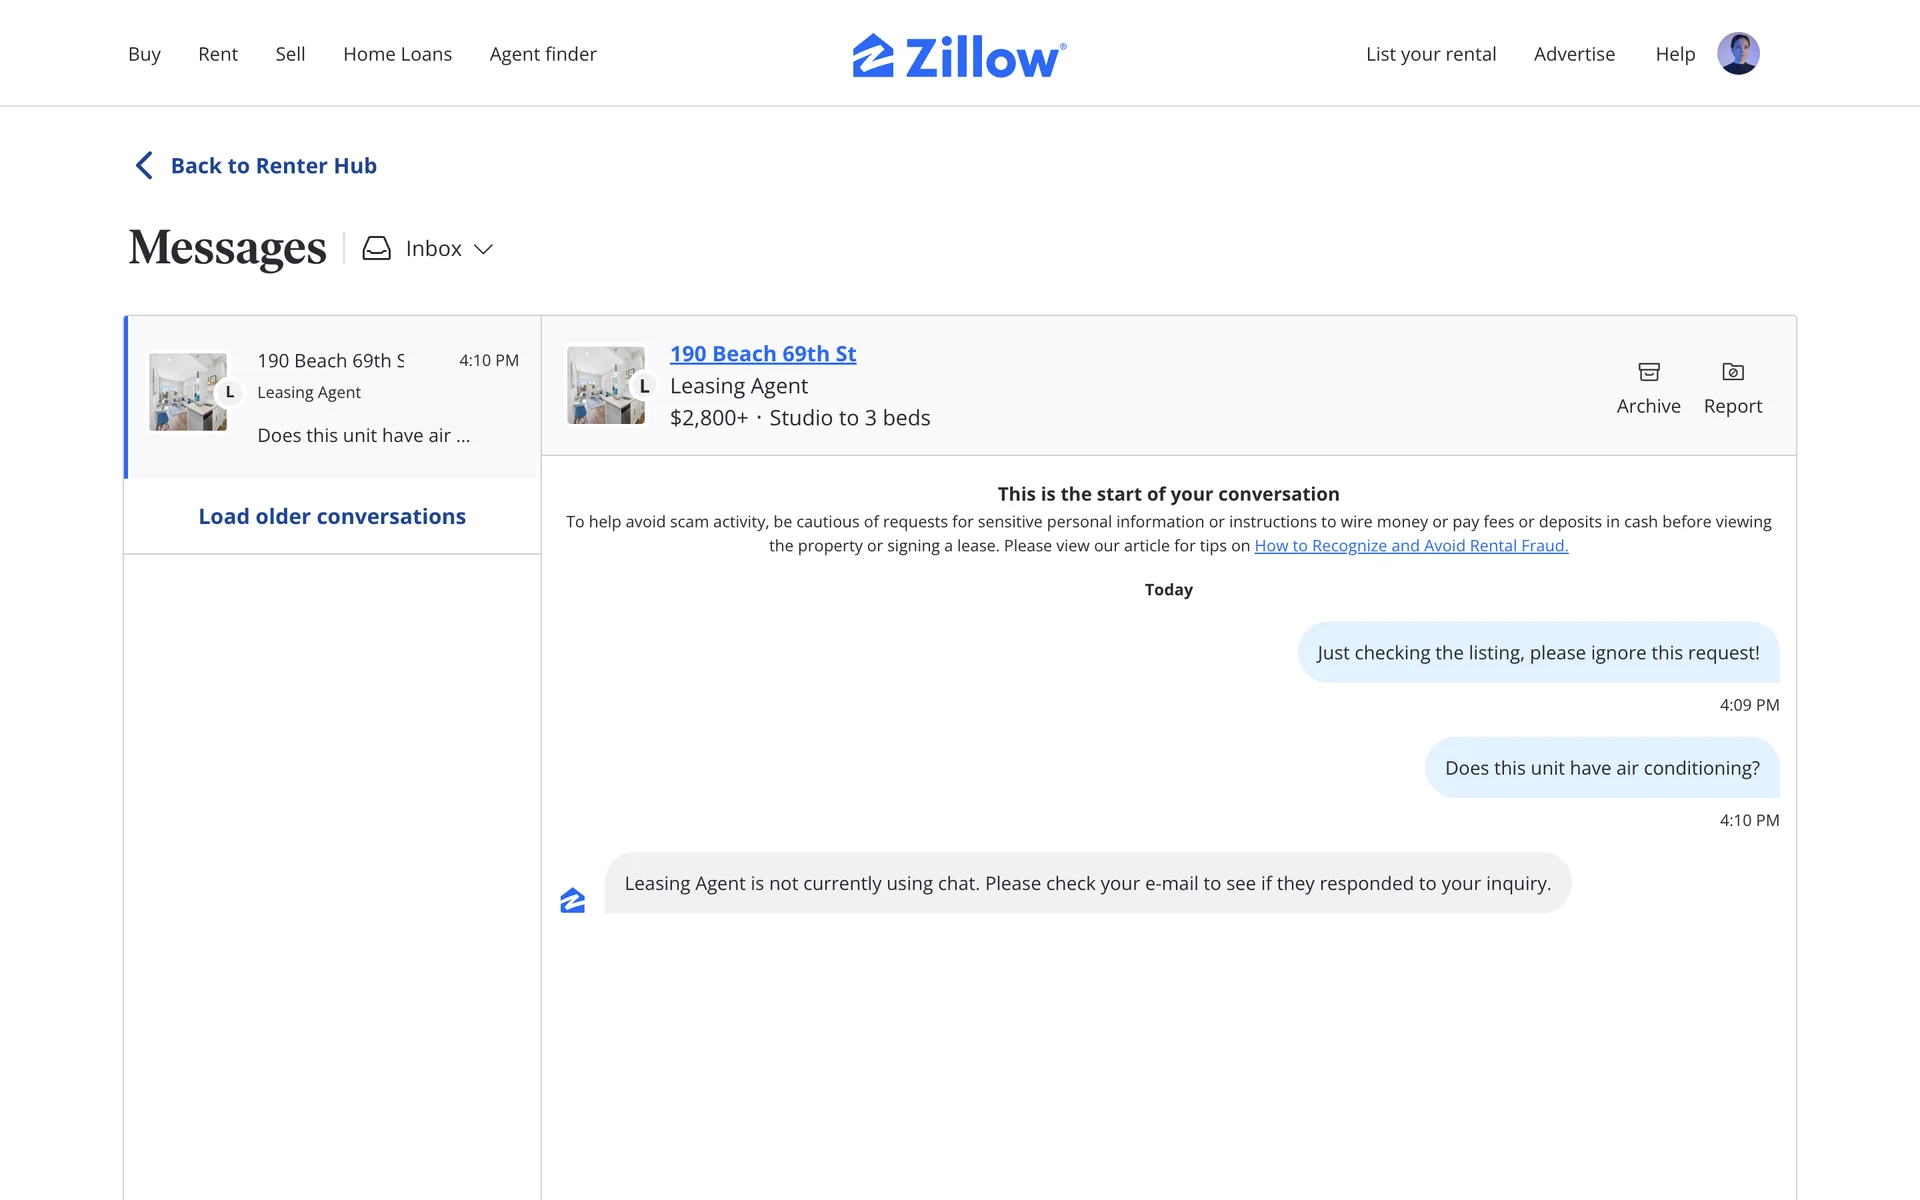
Task: Click Load older conversations
Action: point(332,517)
